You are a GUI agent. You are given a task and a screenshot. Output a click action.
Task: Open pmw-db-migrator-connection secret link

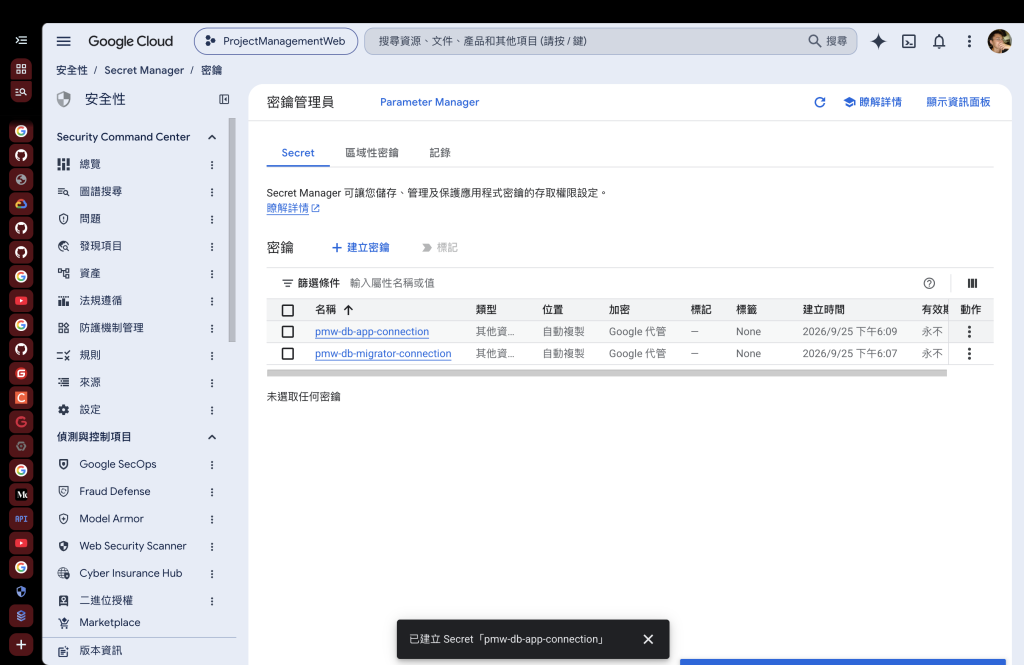point(383,353)
